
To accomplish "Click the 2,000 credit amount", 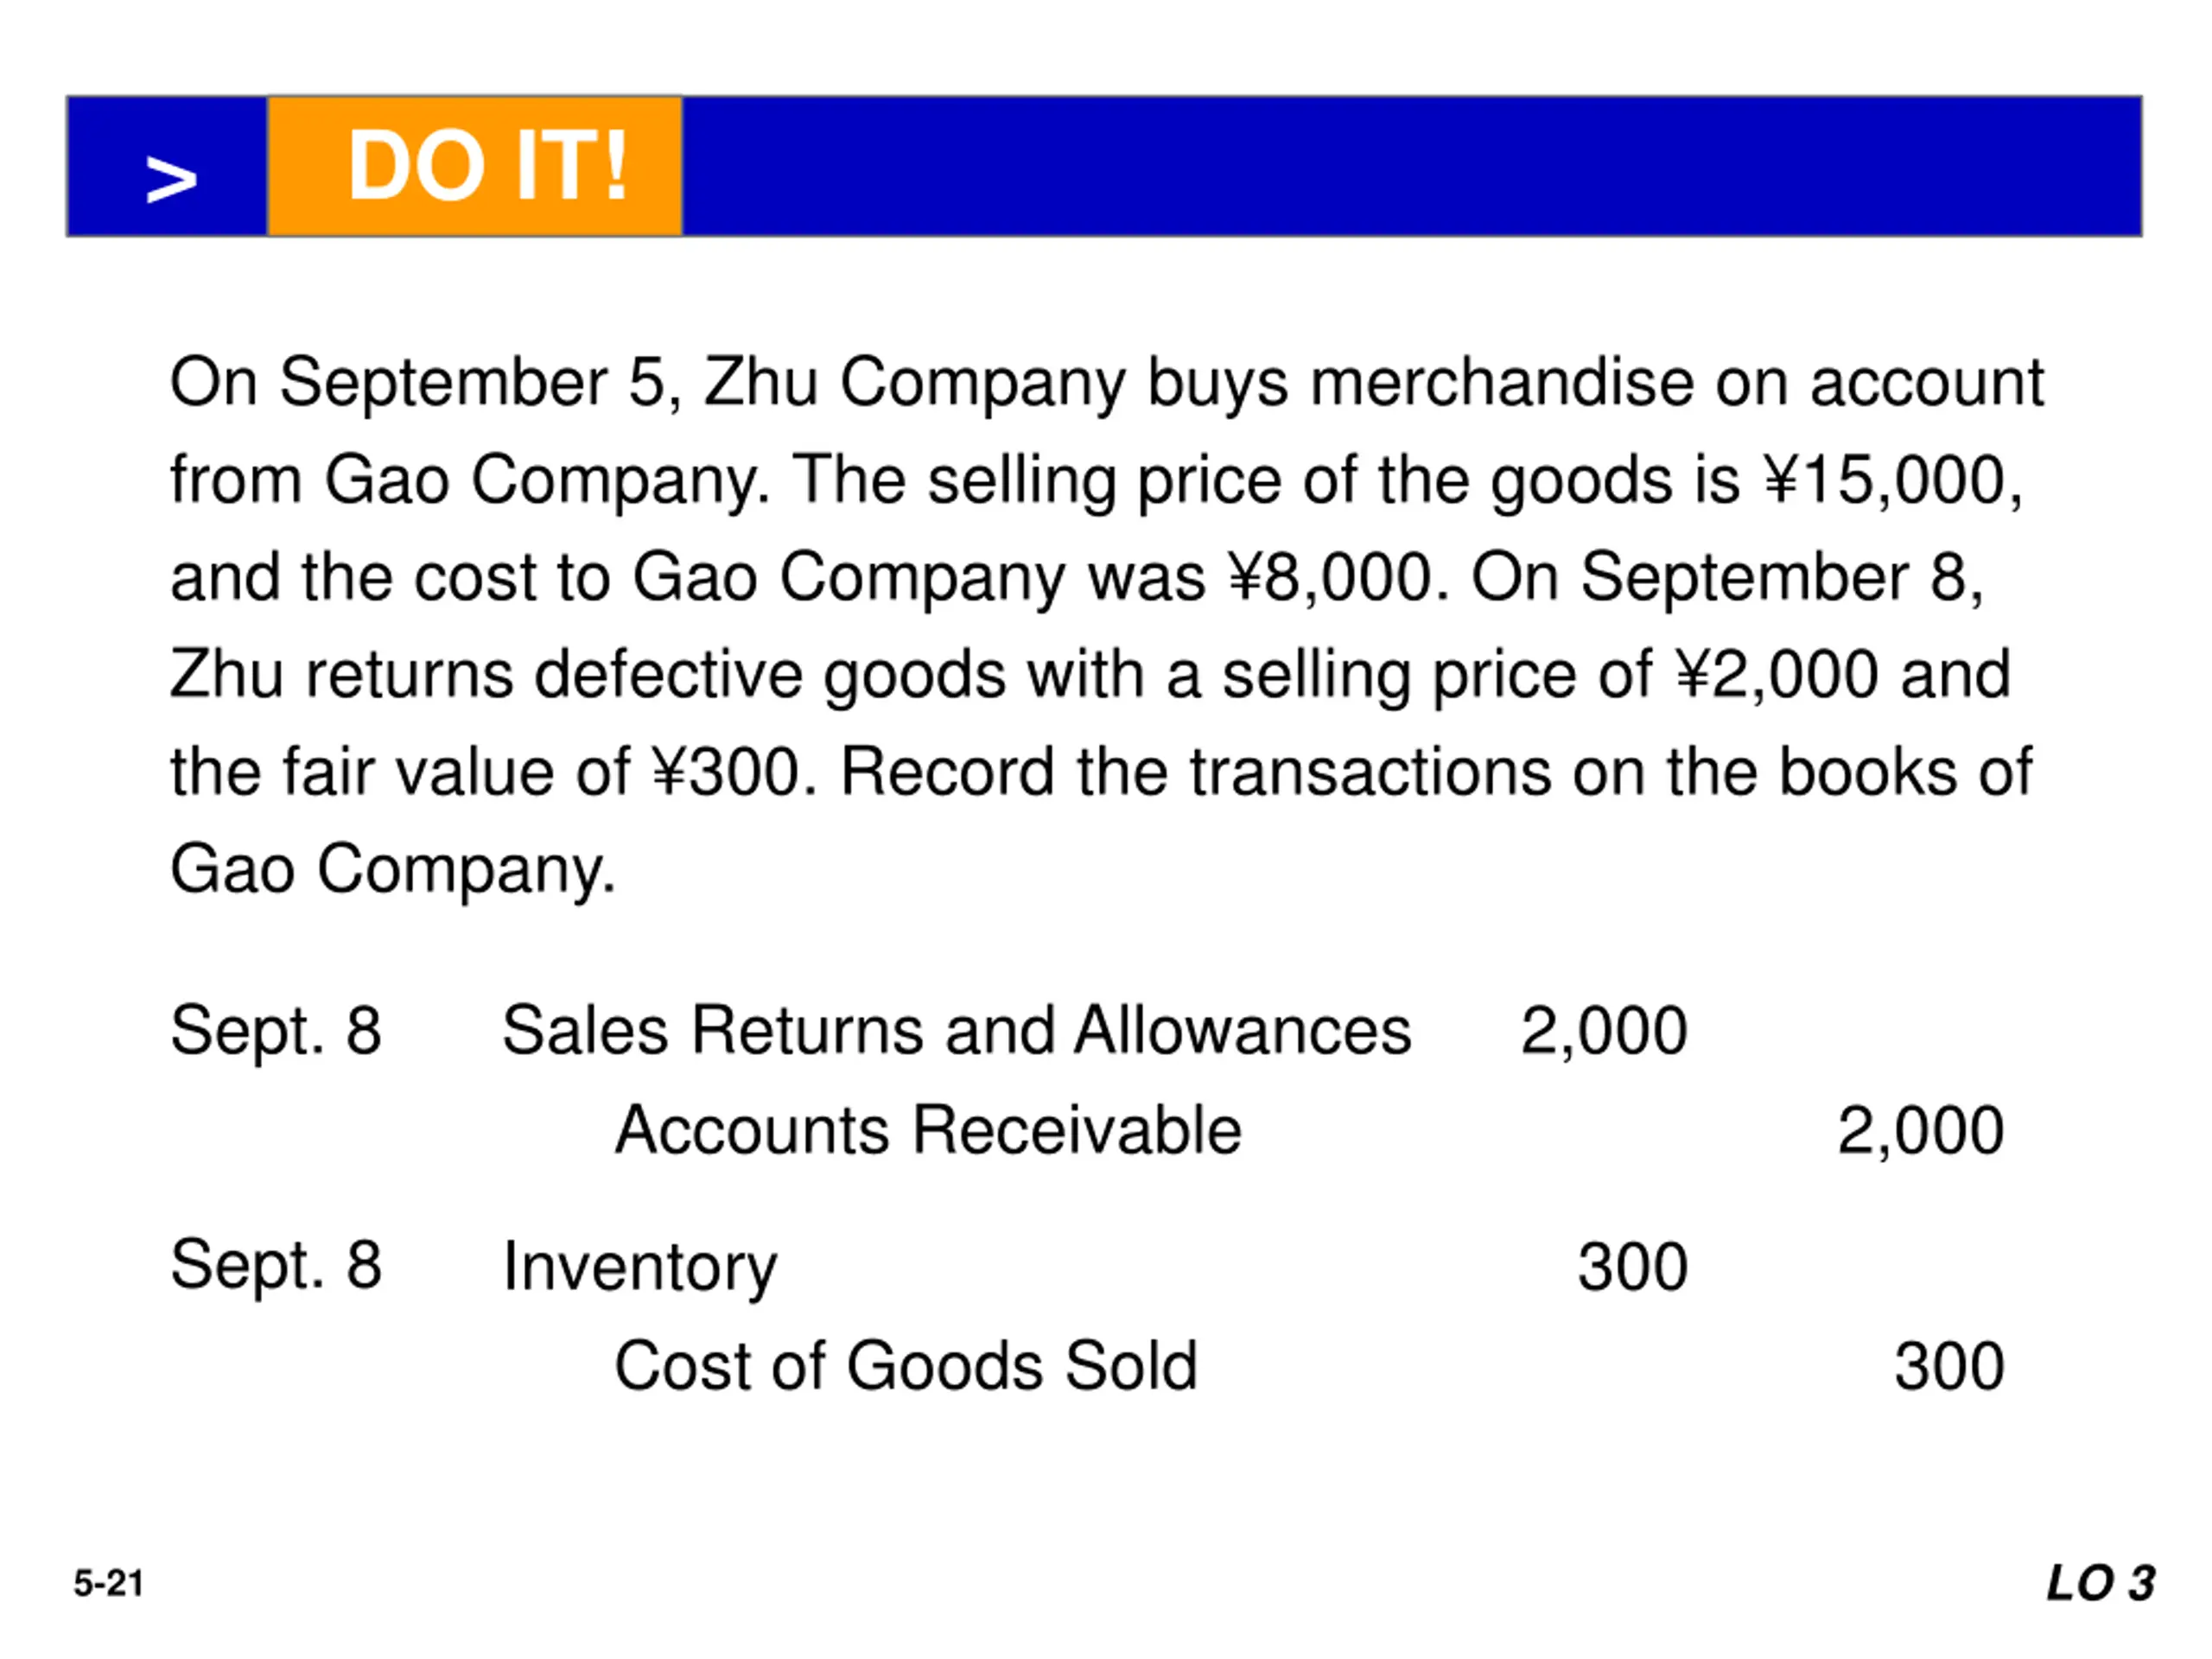I will (x=1920, y=1131).
